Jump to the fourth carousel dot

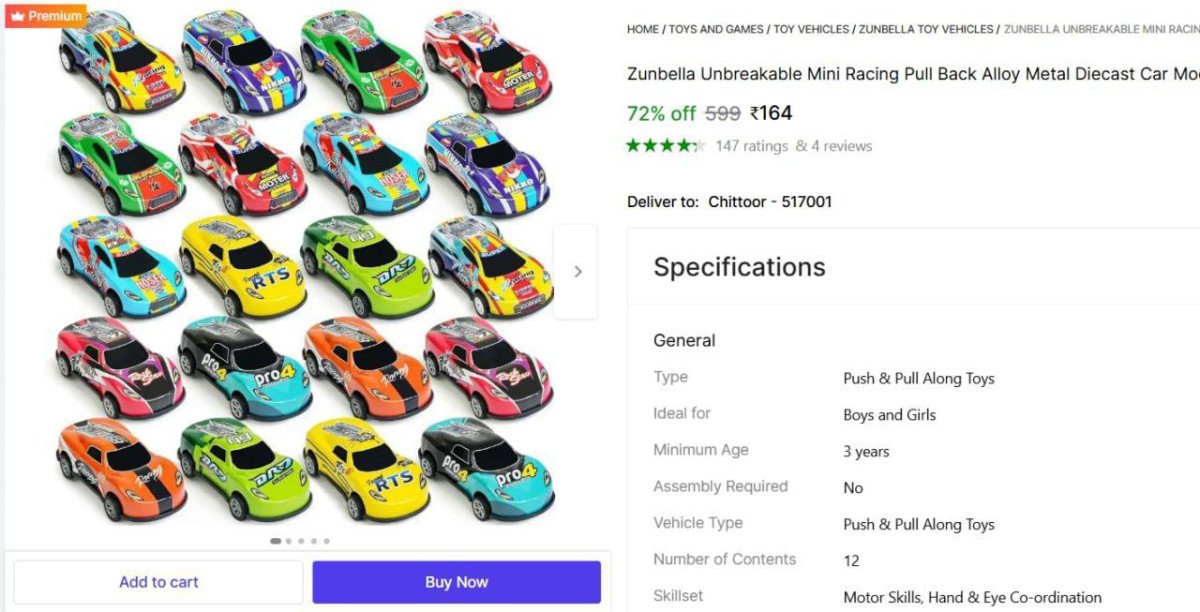(314, 541)
